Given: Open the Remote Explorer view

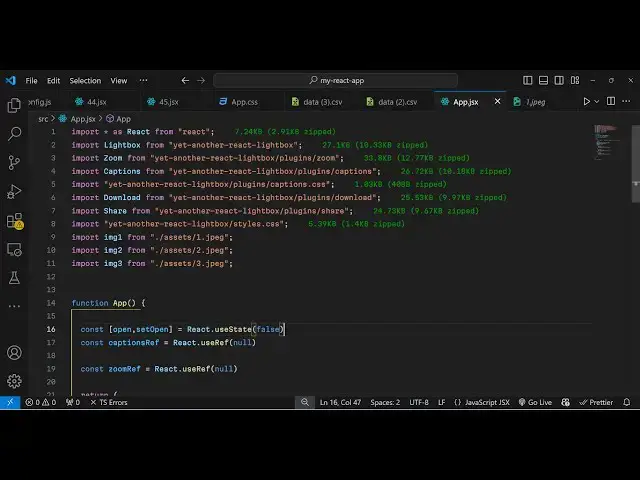Looking at the screenshot, I should [x=14, y=249].
